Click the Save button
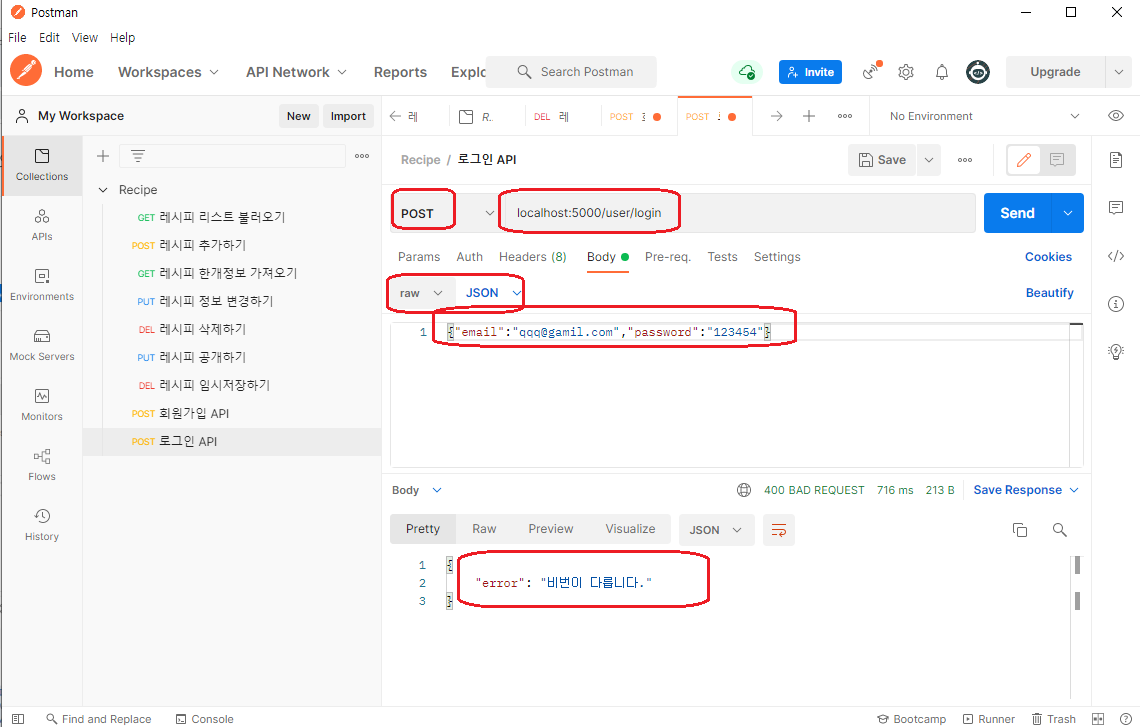The image size is (1140, 727). [x=883, y=160]
